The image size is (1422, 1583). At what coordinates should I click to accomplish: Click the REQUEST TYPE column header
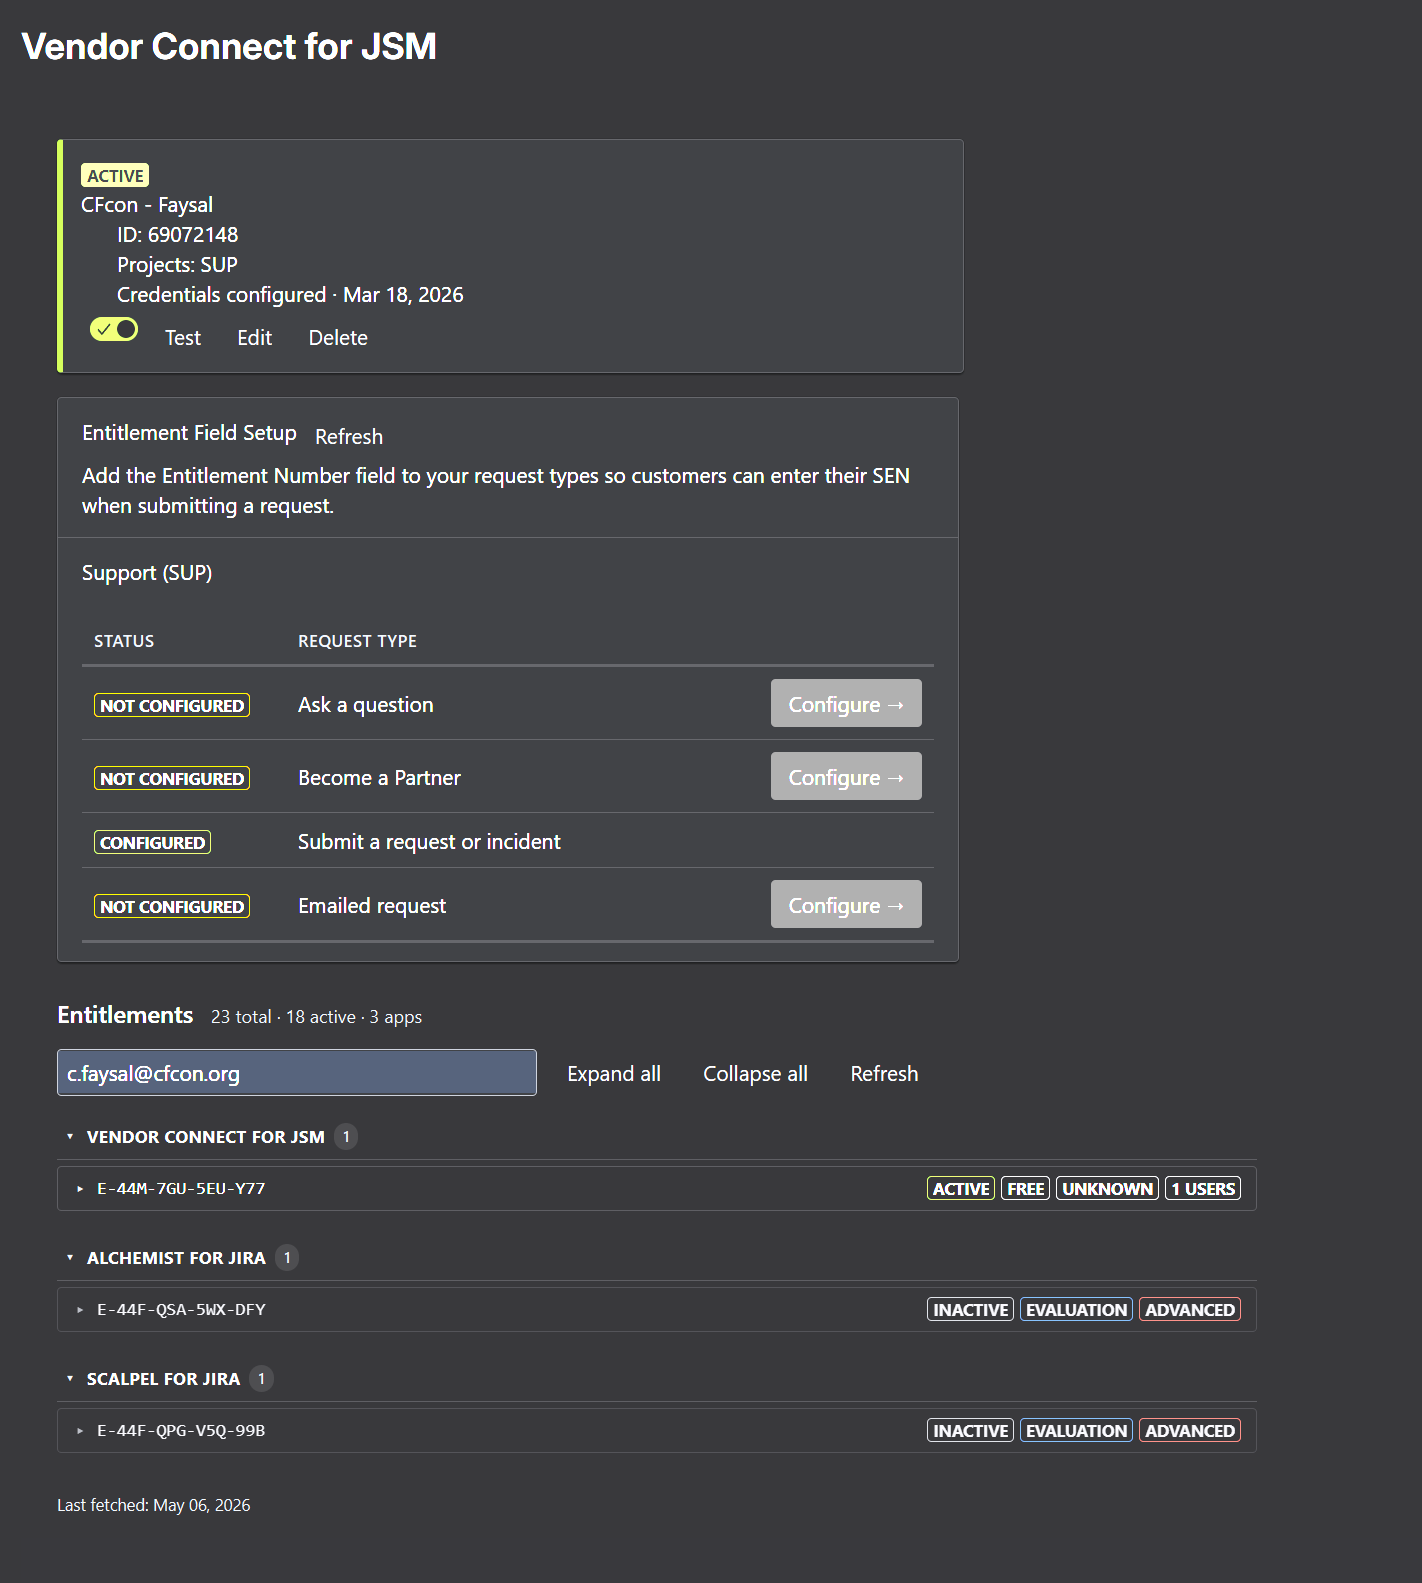[x=357, y=641]
